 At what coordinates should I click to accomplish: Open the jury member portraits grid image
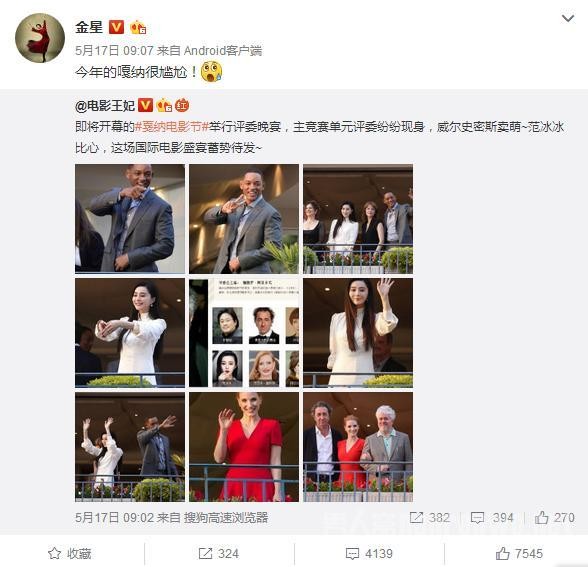(x=244, y=333)
